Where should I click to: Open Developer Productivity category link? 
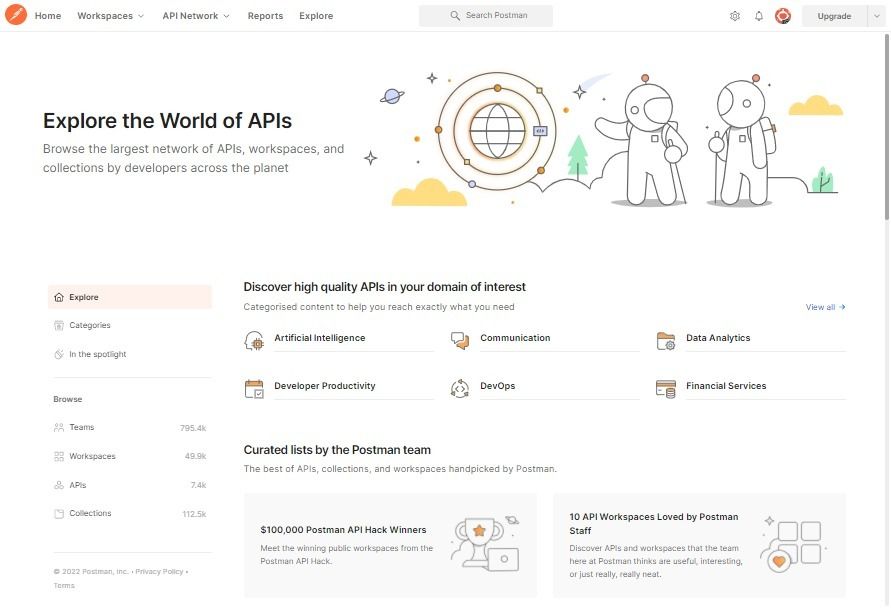[325, 386]
